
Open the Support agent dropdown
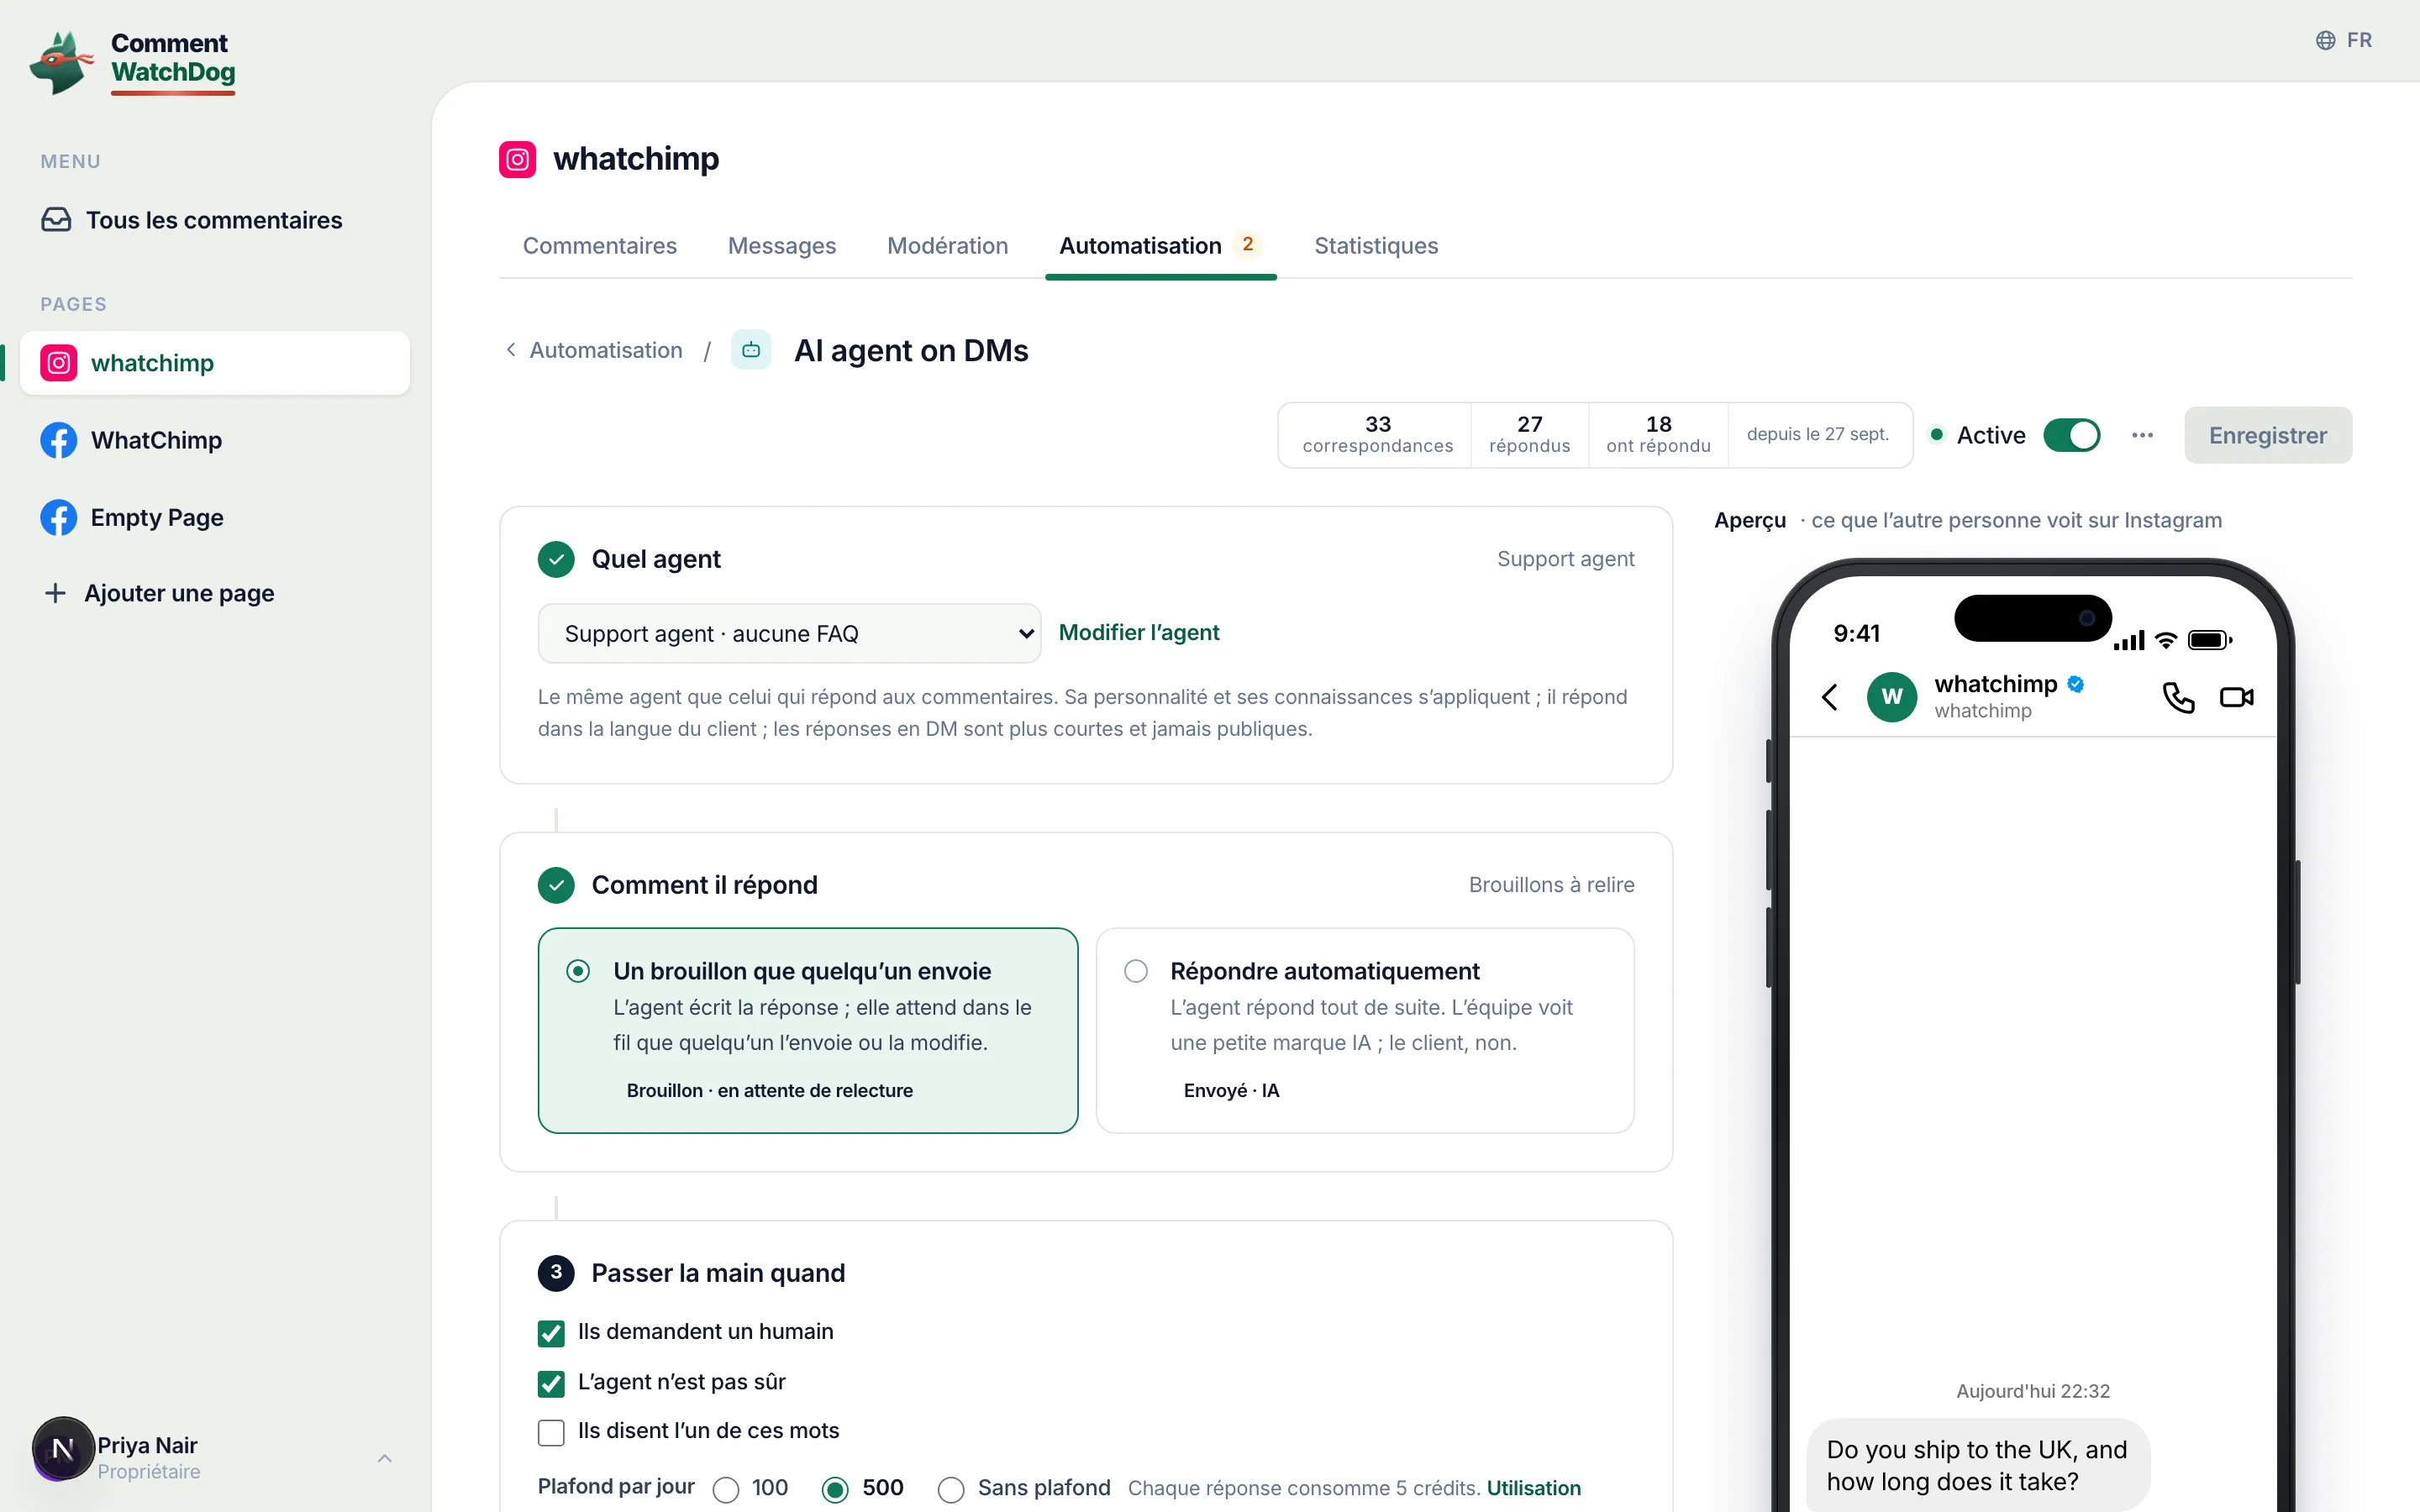pyautogui.click(x=789, y=633)
